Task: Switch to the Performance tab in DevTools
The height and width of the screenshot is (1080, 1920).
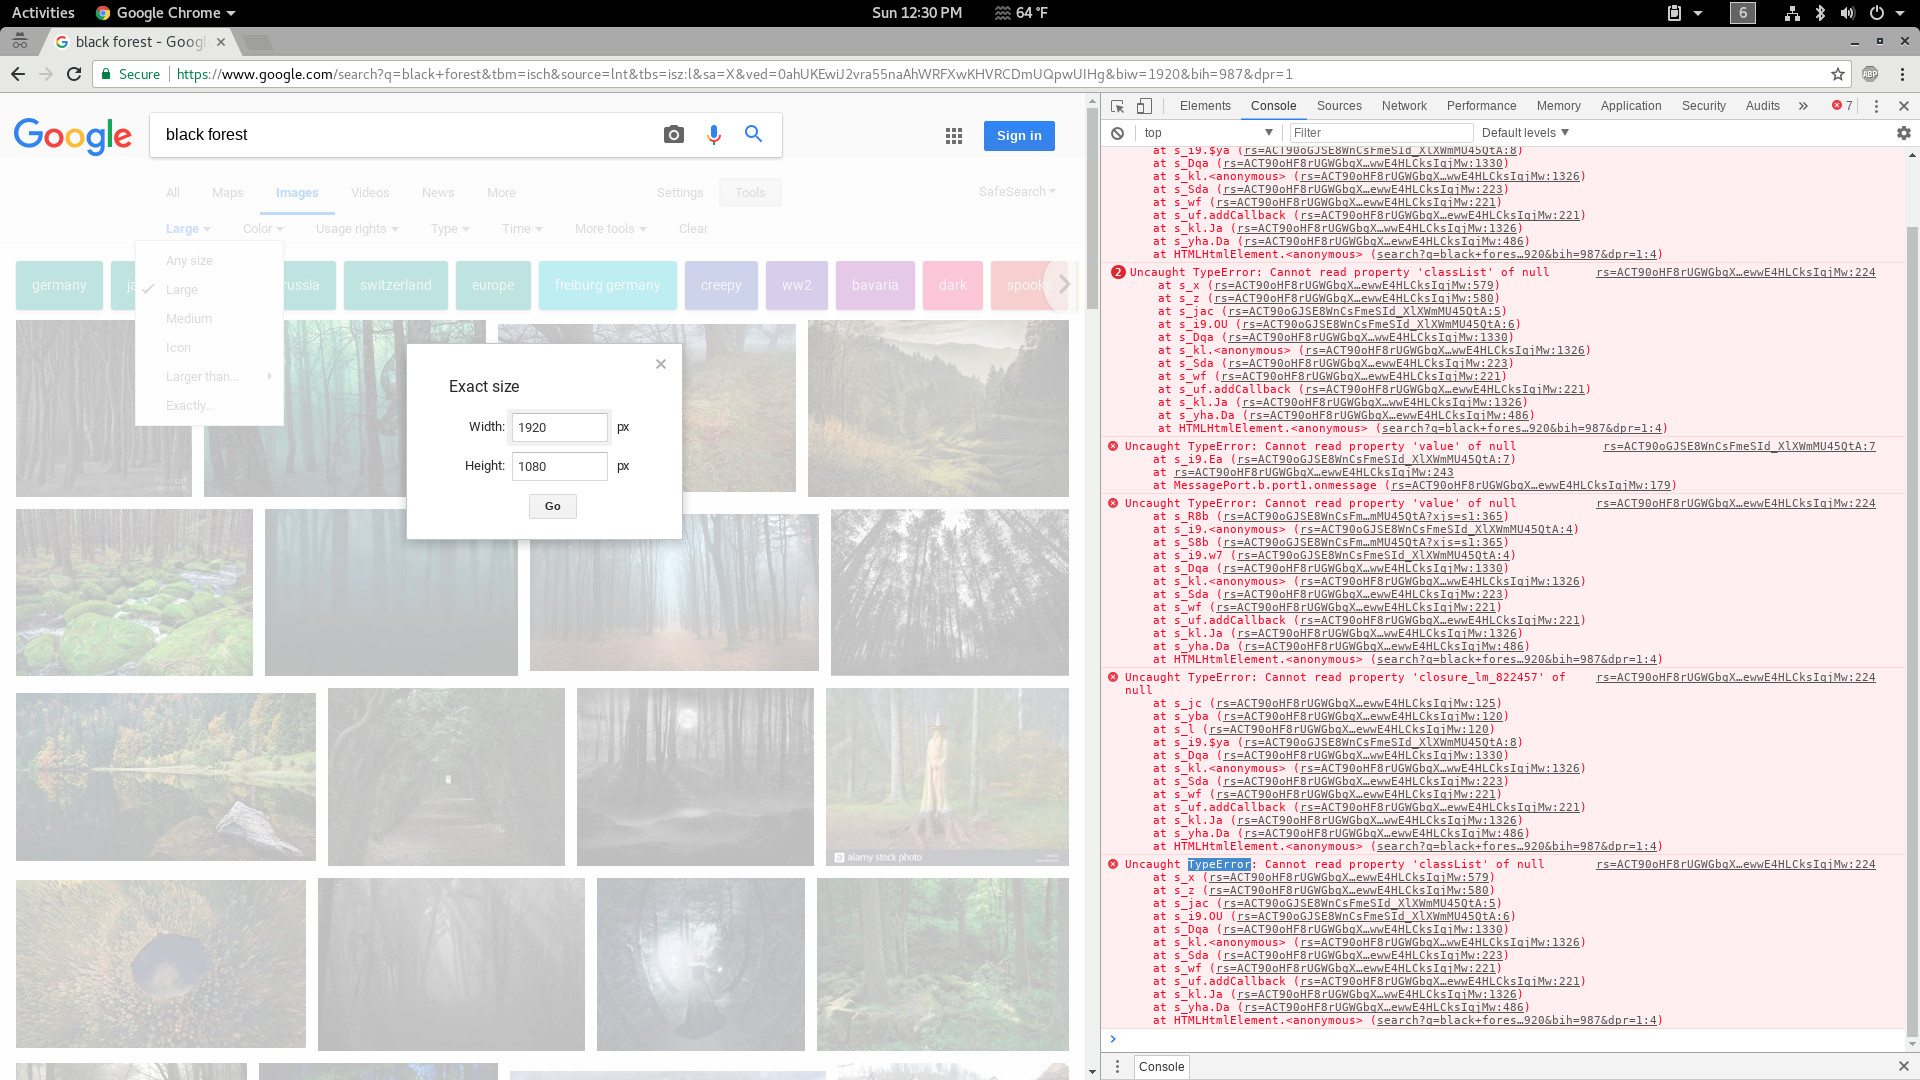Action: pos(1481,106)
